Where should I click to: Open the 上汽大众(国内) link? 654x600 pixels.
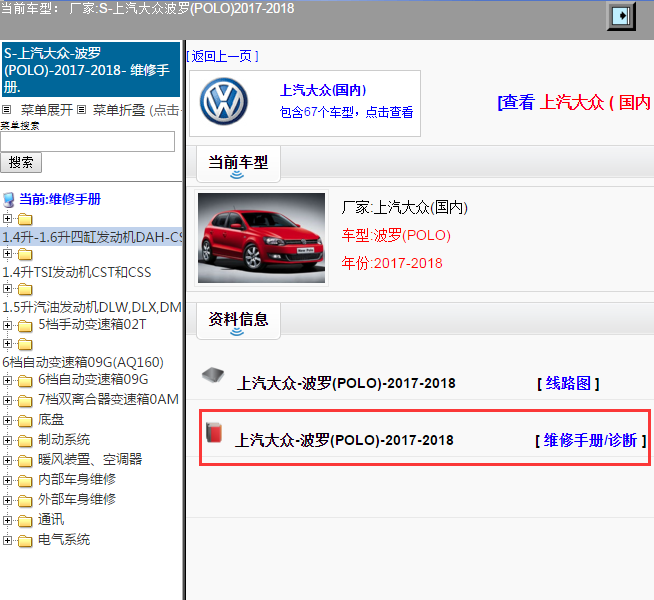[x=323, y=90]
